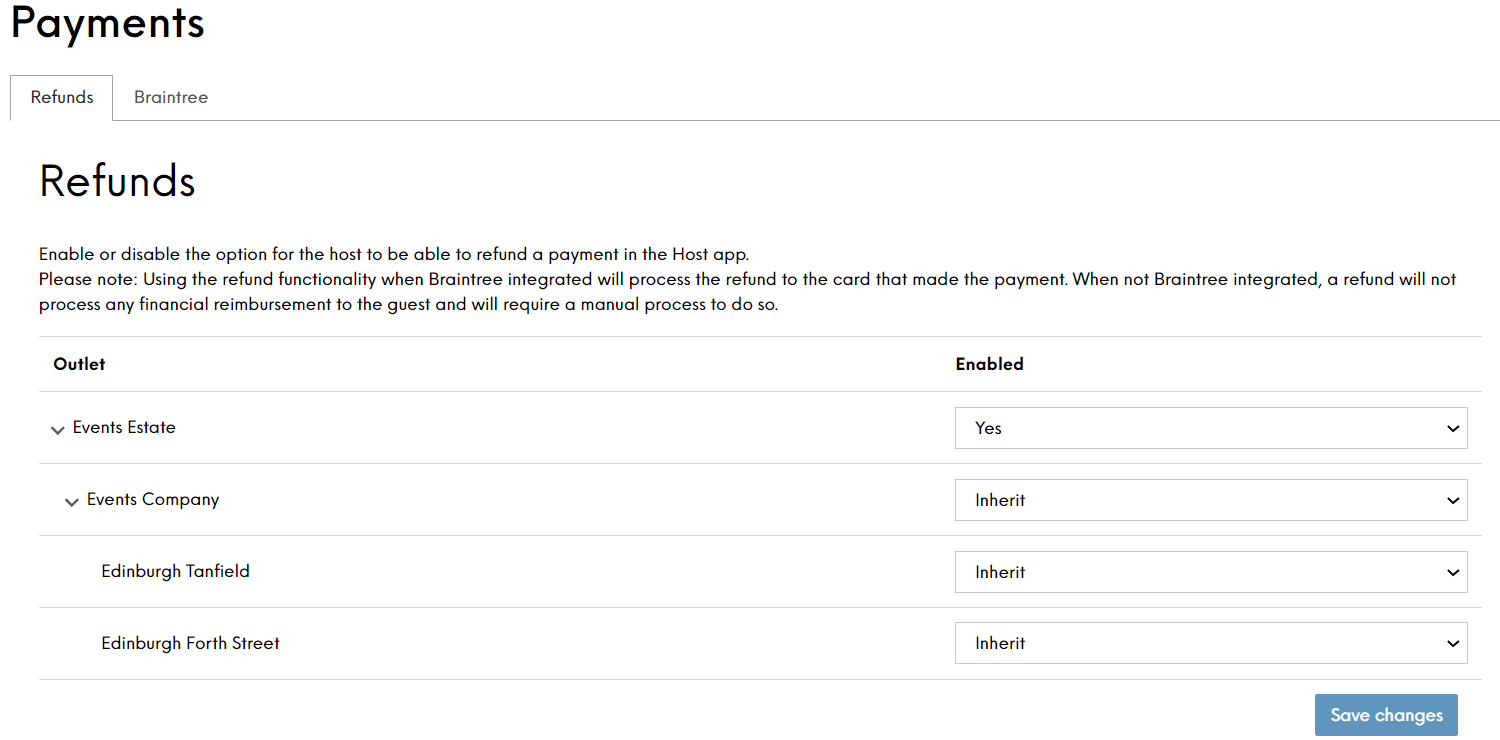
Task: Open the Events Estate Enabled dropdown
Action: coord(1211,428)
